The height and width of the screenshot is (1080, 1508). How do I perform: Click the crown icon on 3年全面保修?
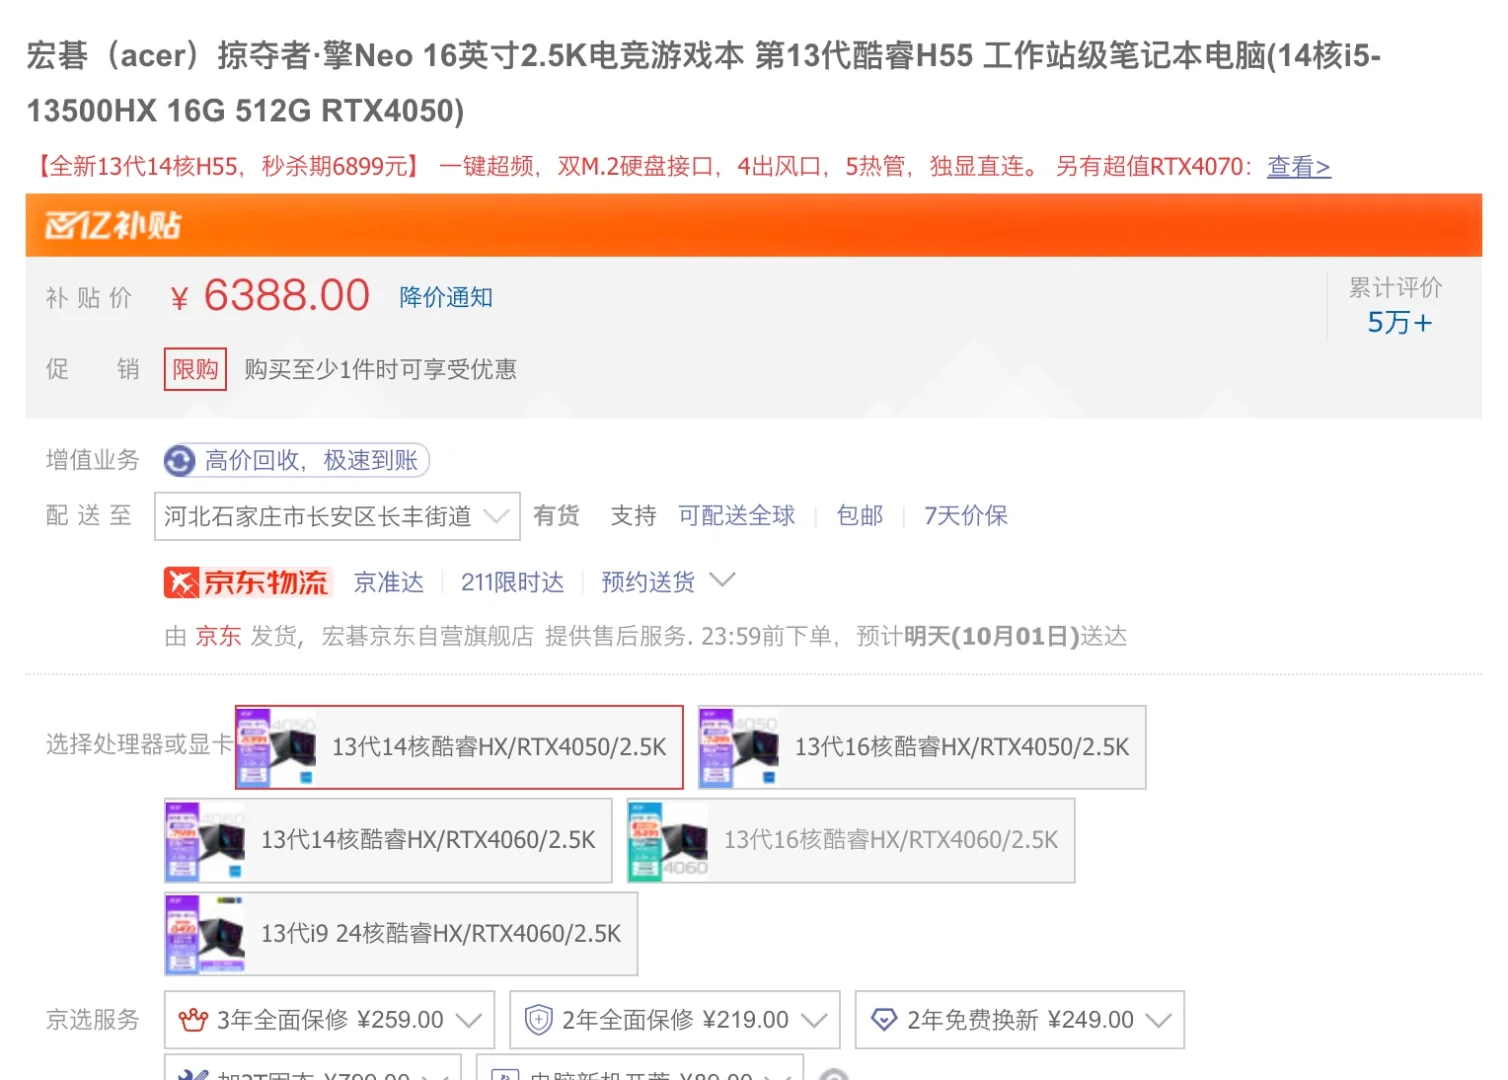pyautogui.click(x=192, y=1020)
